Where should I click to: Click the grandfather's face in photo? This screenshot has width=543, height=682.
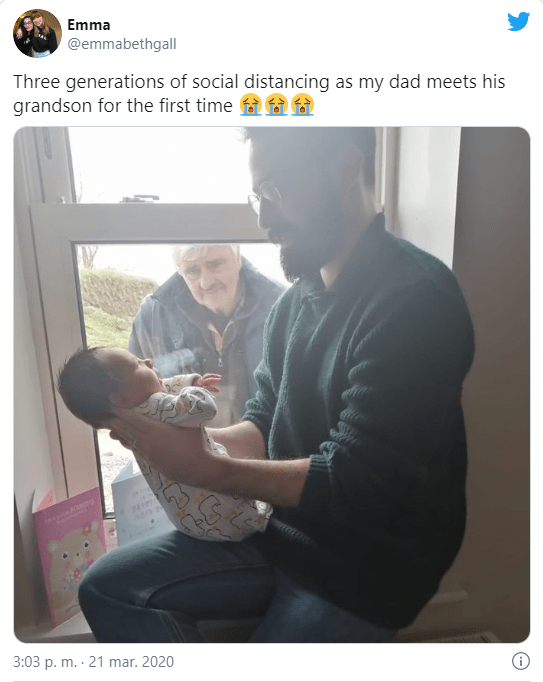[x=207, y=273]
